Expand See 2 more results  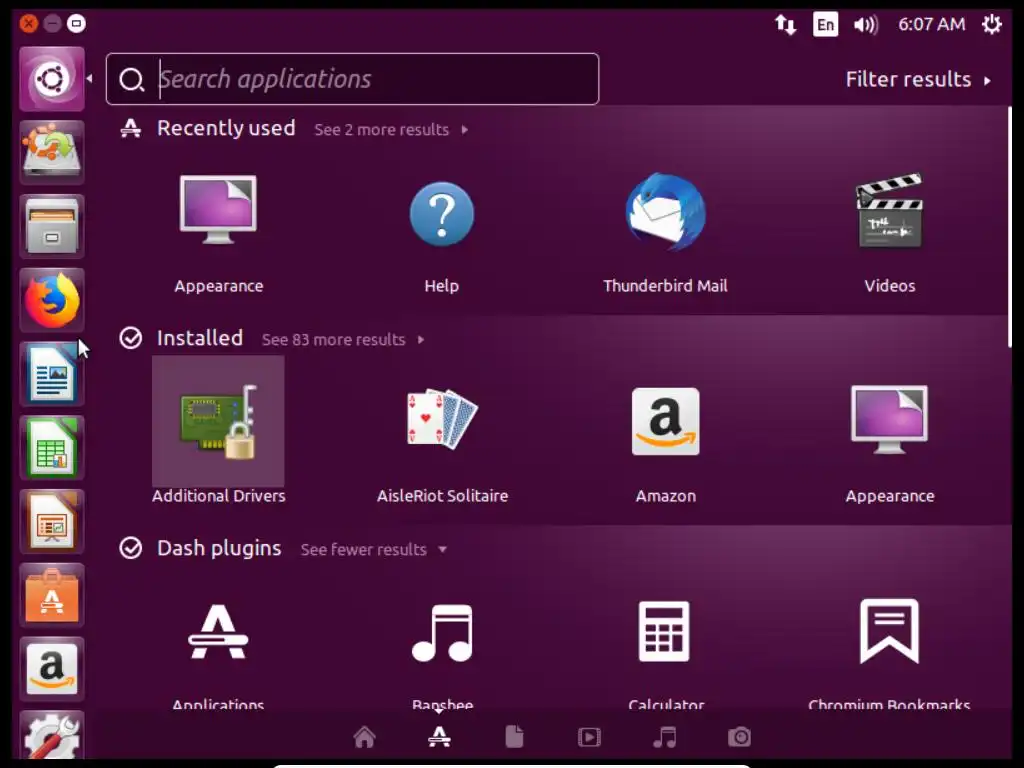click(391, 129)
